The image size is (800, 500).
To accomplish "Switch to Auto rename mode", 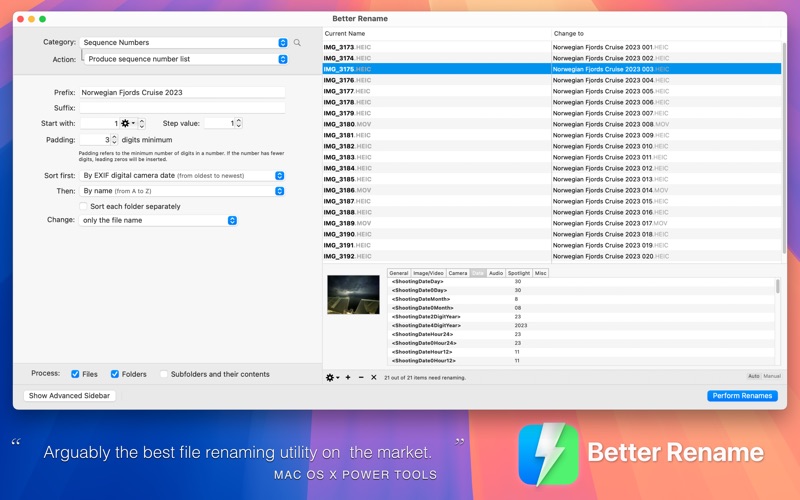I will point(754,376).
